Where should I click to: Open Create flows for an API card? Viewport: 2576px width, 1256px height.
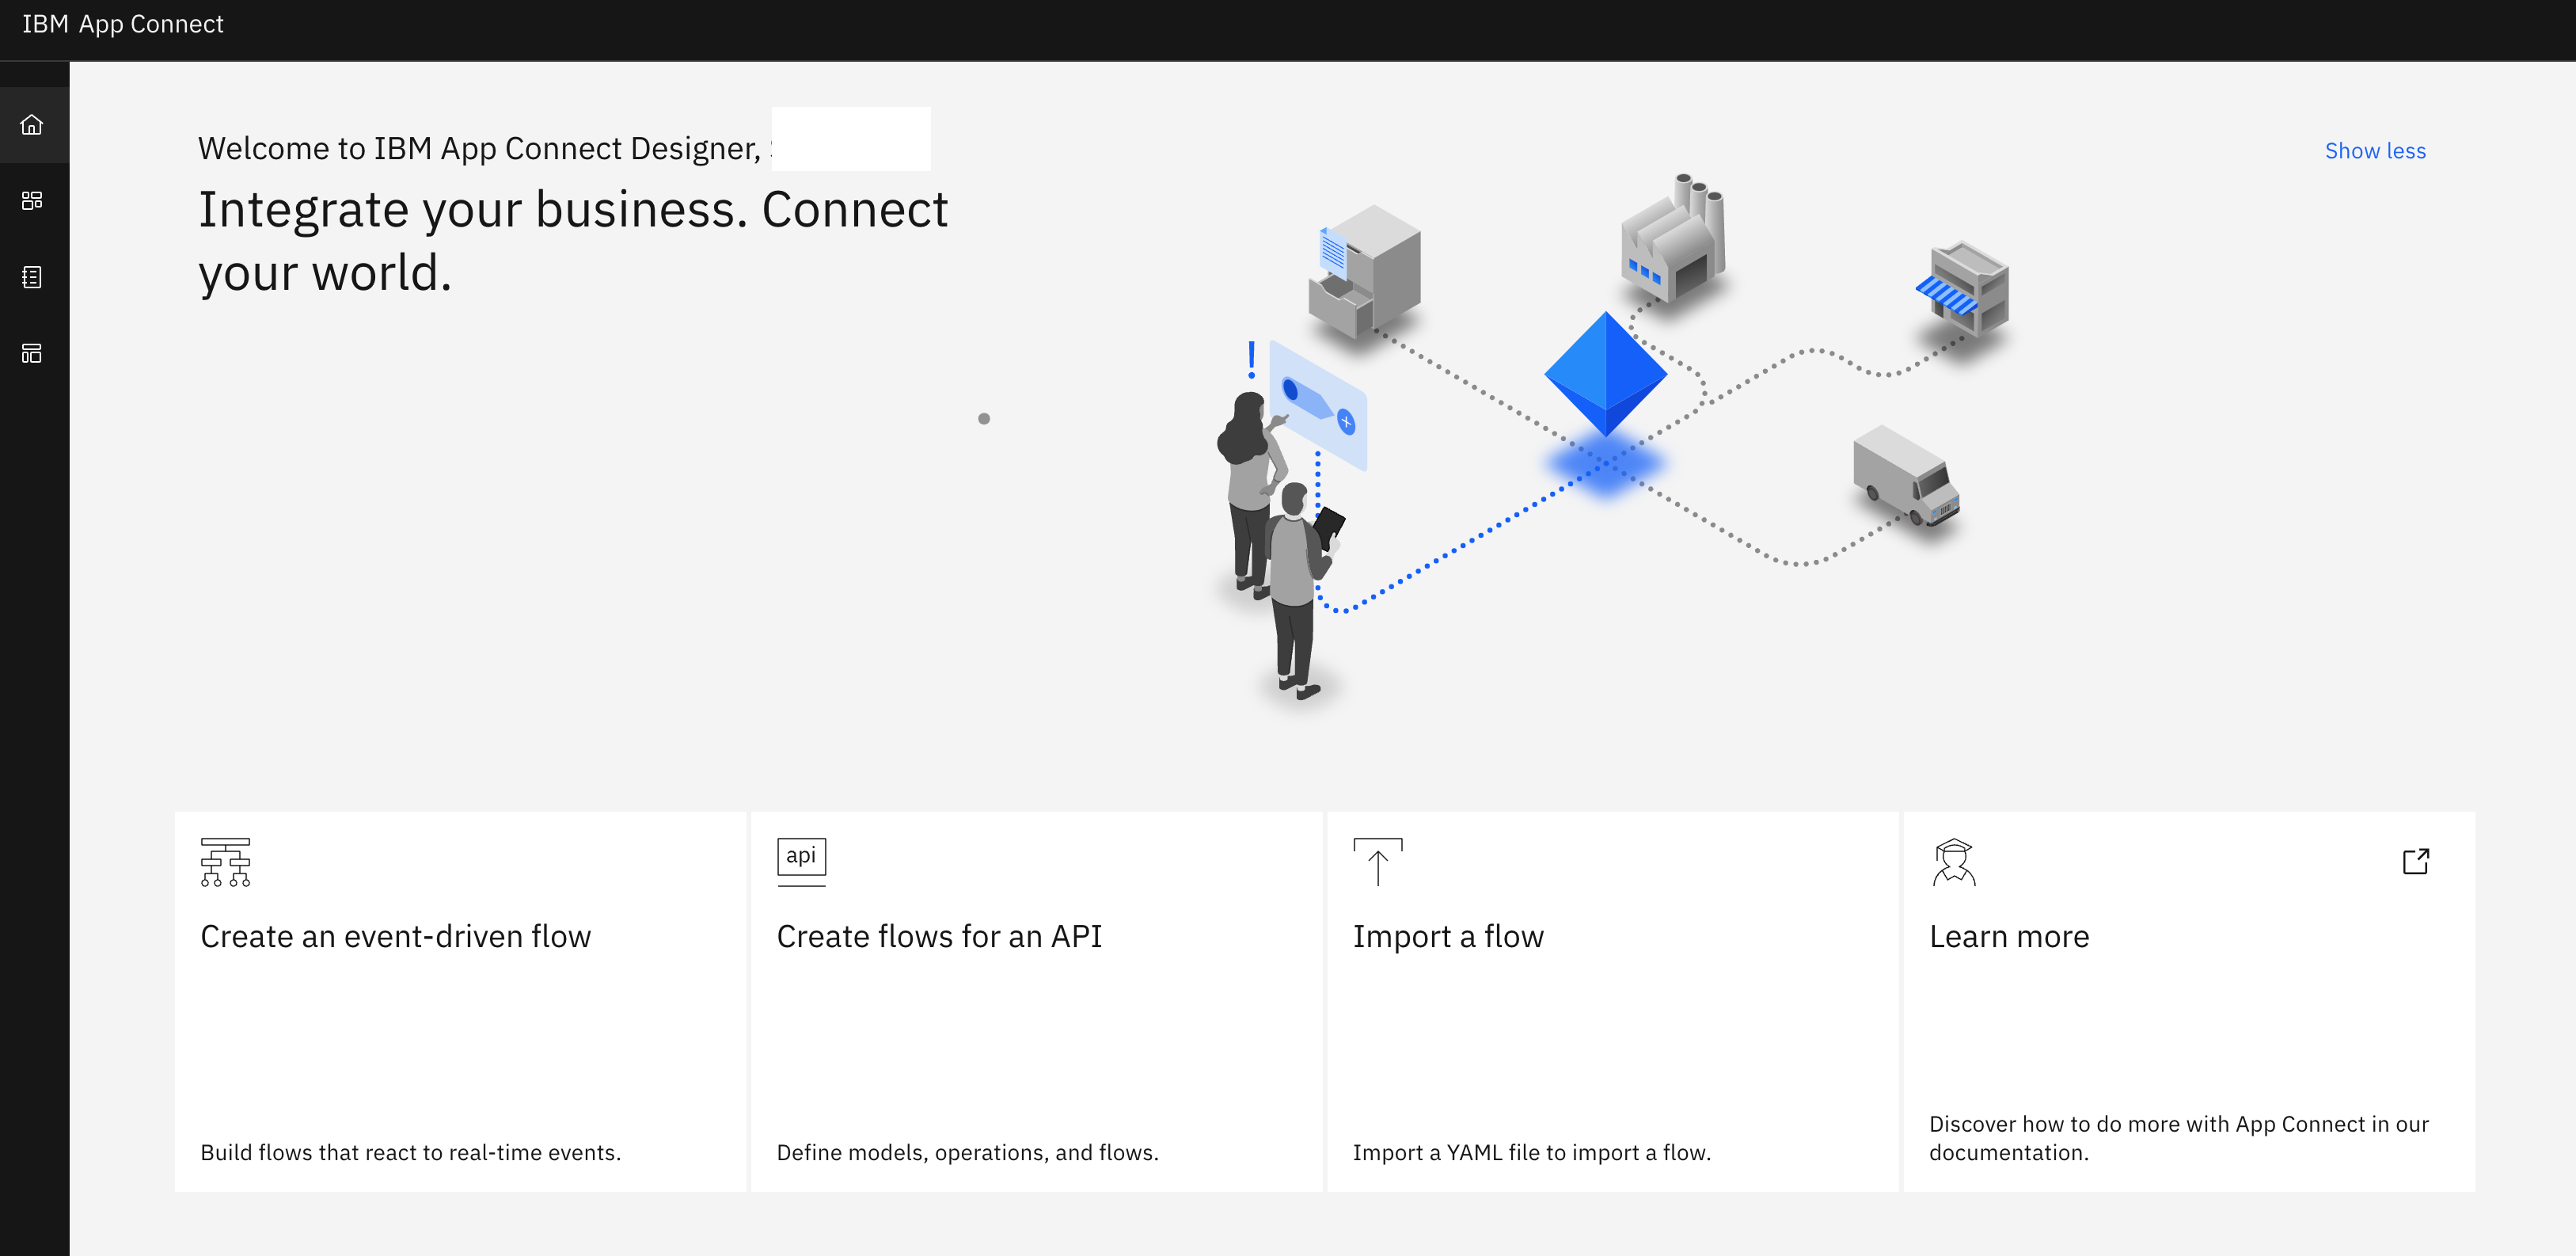(x=1036, y=1001)
